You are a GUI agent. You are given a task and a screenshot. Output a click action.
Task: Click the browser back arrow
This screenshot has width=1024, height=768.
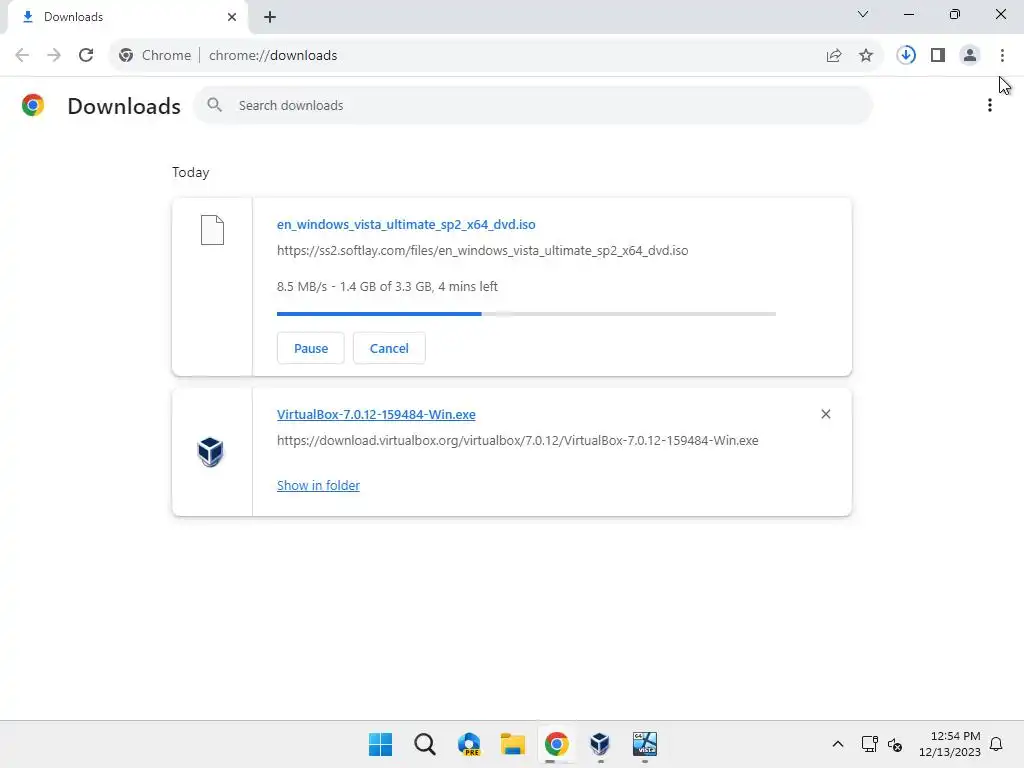tap(22, 55)
